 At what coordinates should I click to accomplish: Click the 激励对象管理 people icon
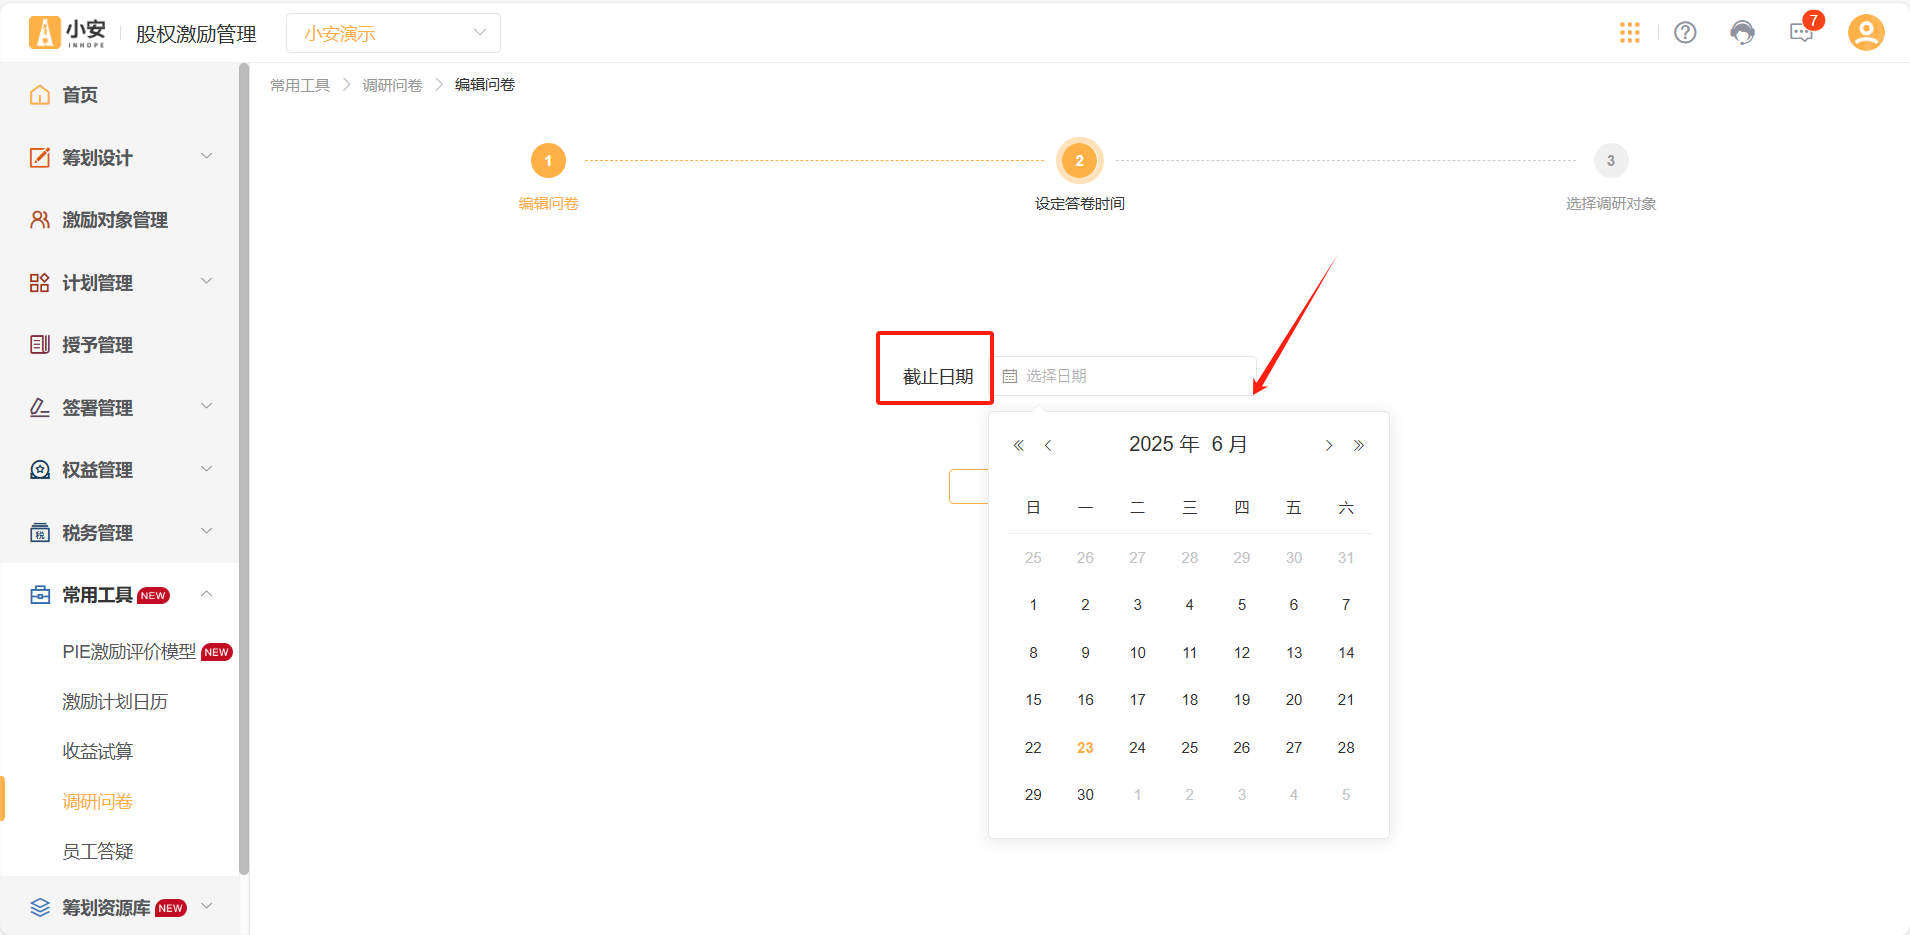[x=40, y=220]
